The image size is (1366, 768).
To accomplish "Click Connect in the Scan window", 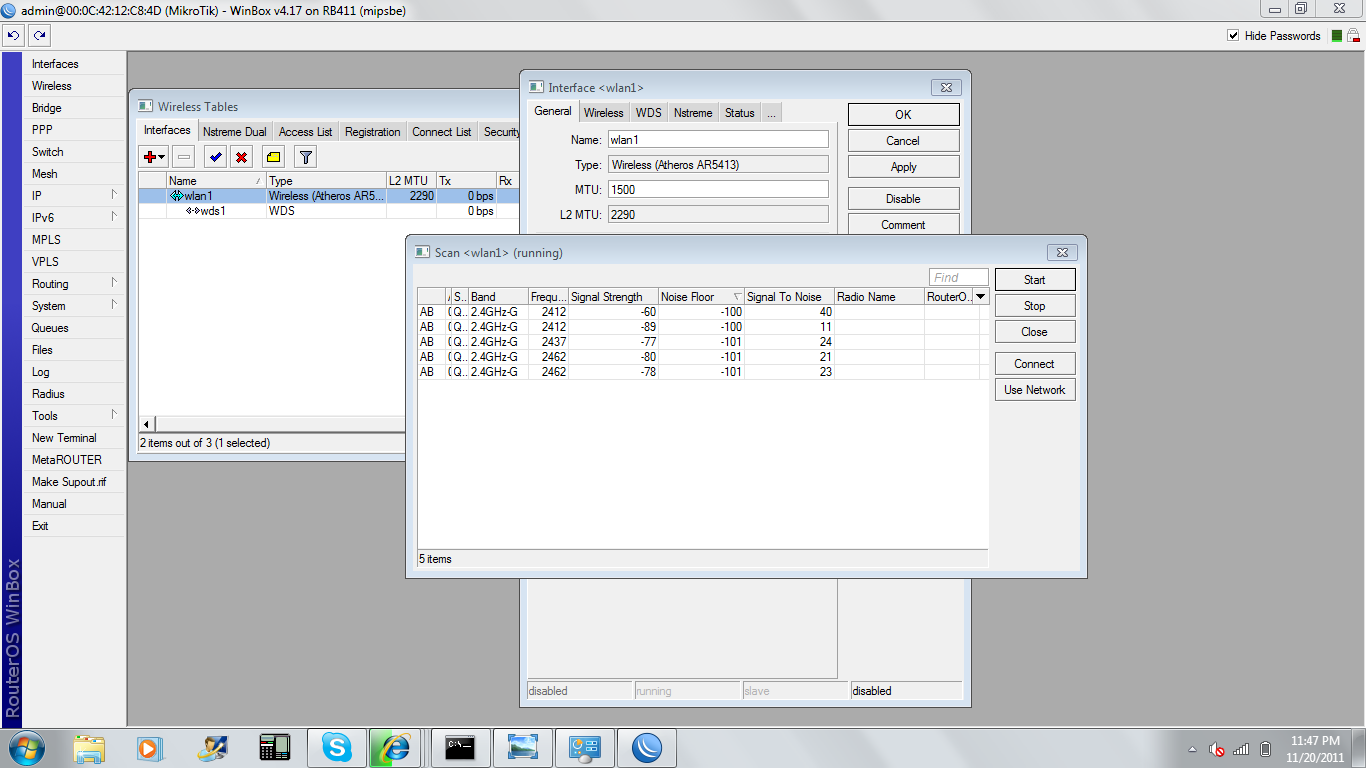I will (1035, 364).
